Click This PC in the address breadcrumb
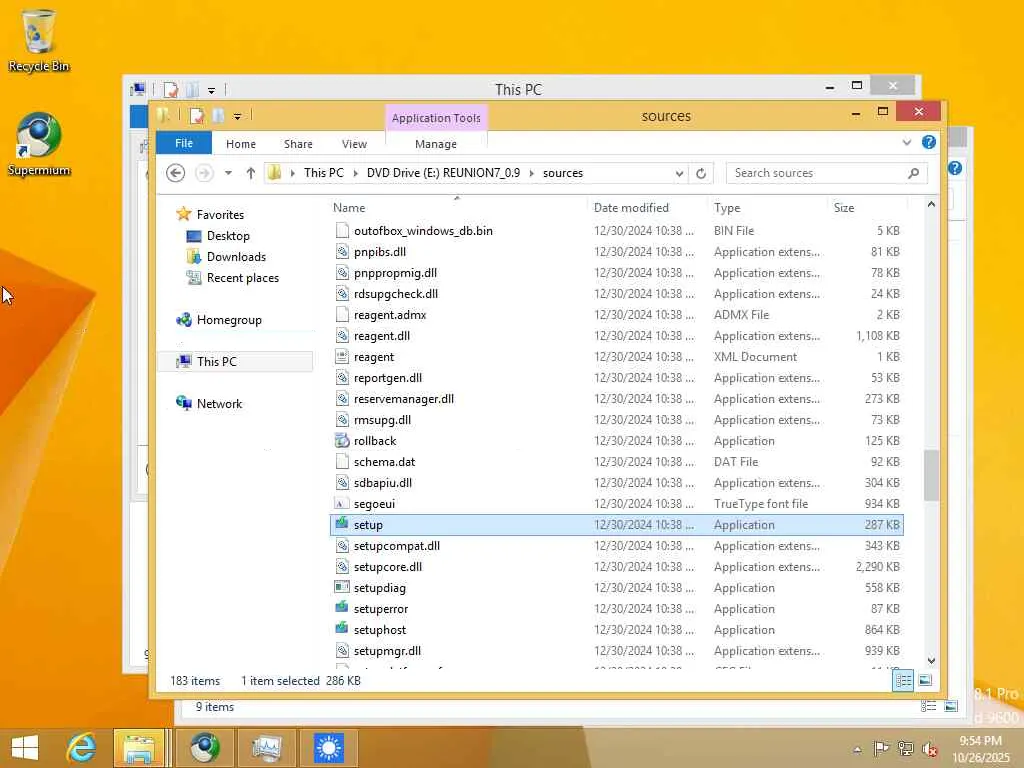Image resolution: width=1024 pixels, height=768 pixels. click(x=323, y=173)
